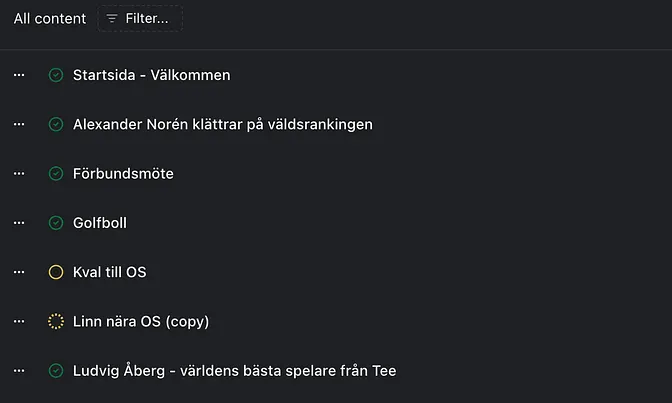Open options menu for Förbundsmöte
Viewport: 672px width, 403px height.
pos(18,173)
